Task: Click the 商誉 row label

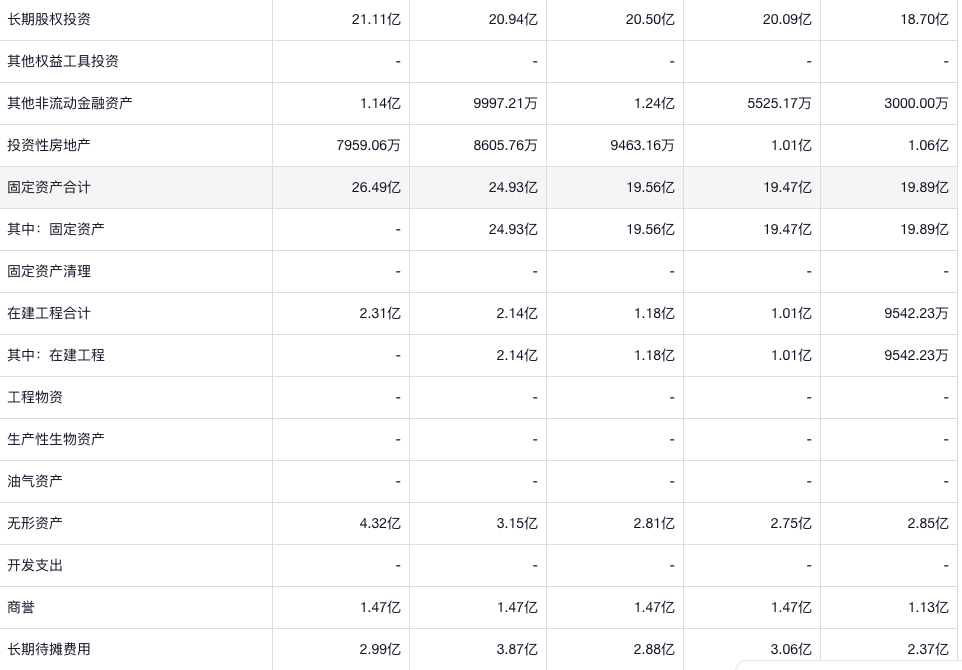Action: click(21, 607)
